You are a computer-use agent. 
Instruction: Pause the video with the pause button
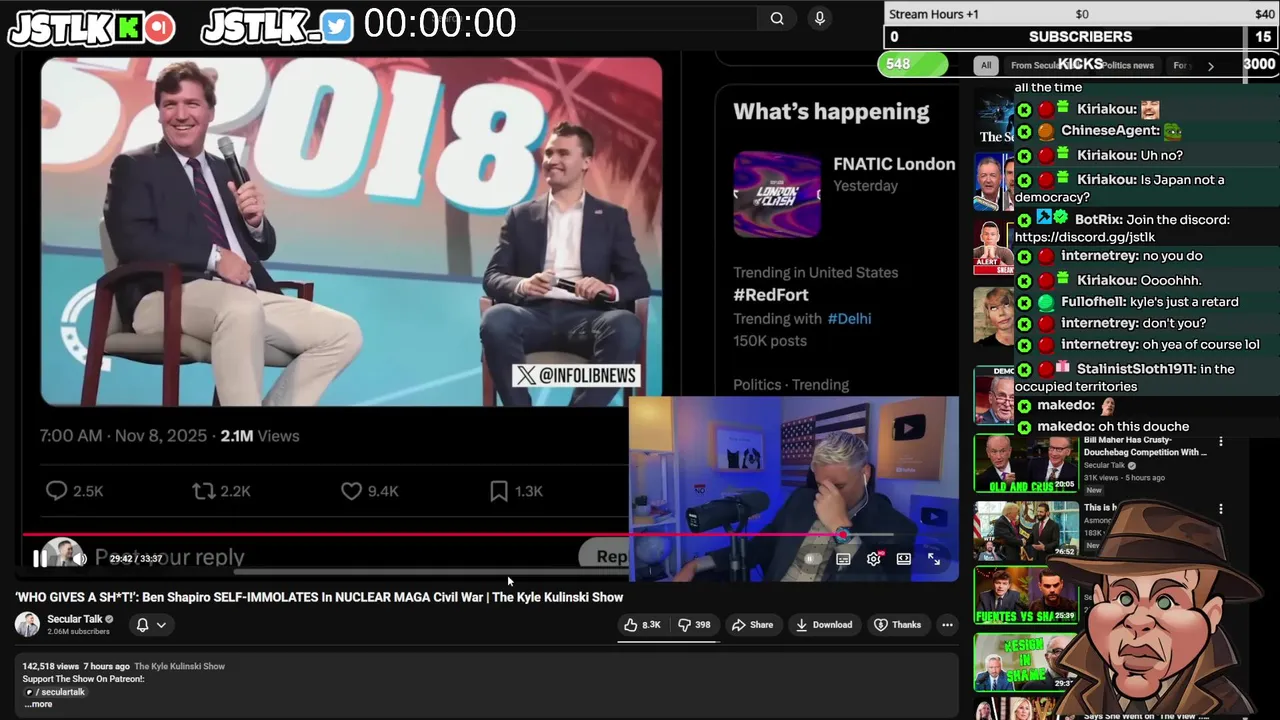(39, 559)
